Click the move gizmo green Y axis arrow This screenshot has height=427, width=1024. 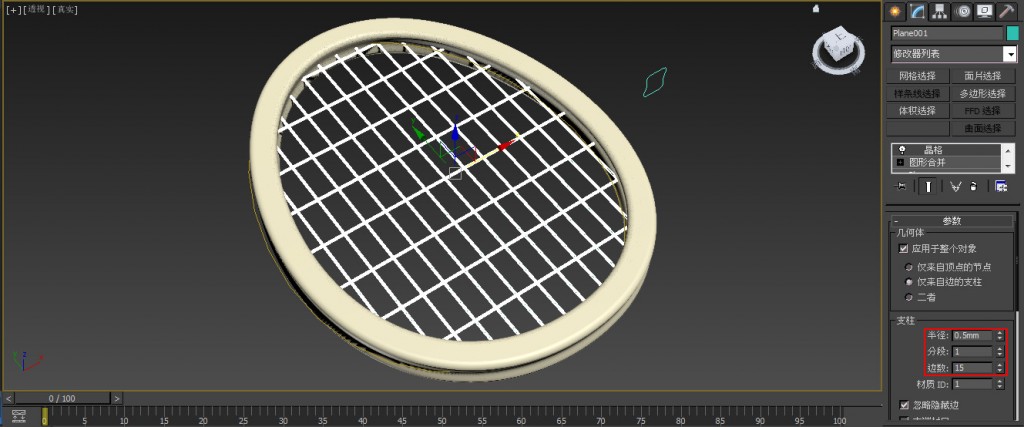tap(418, 131)
